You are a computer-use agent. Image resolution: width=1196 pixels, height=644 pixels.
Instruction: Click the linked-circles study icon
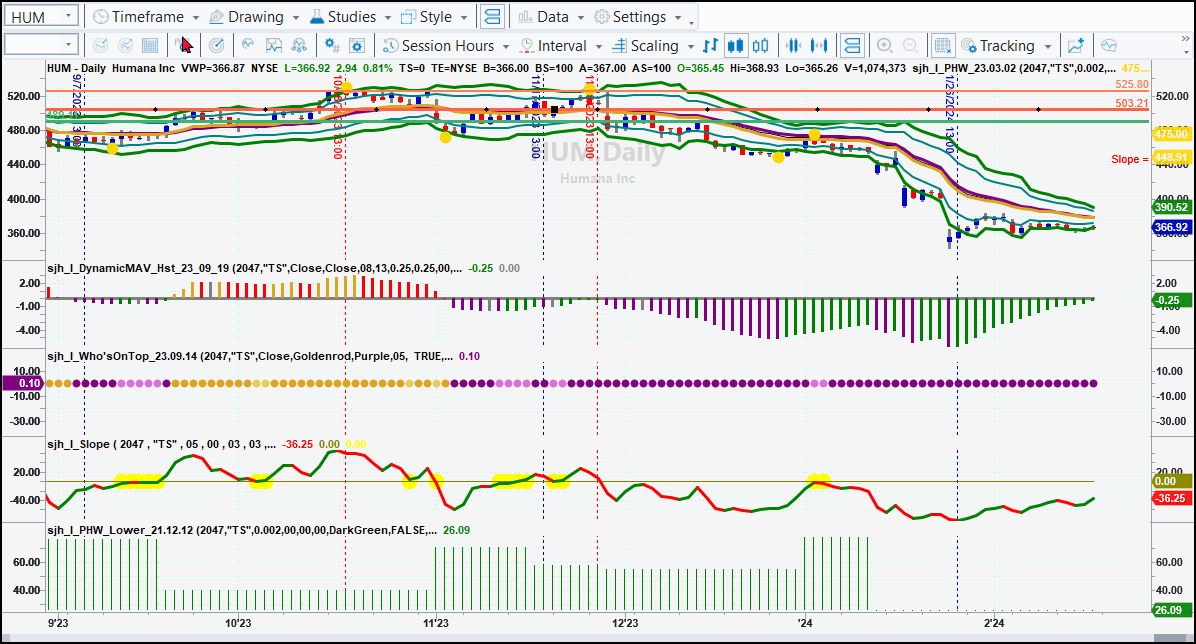[299, 46]
